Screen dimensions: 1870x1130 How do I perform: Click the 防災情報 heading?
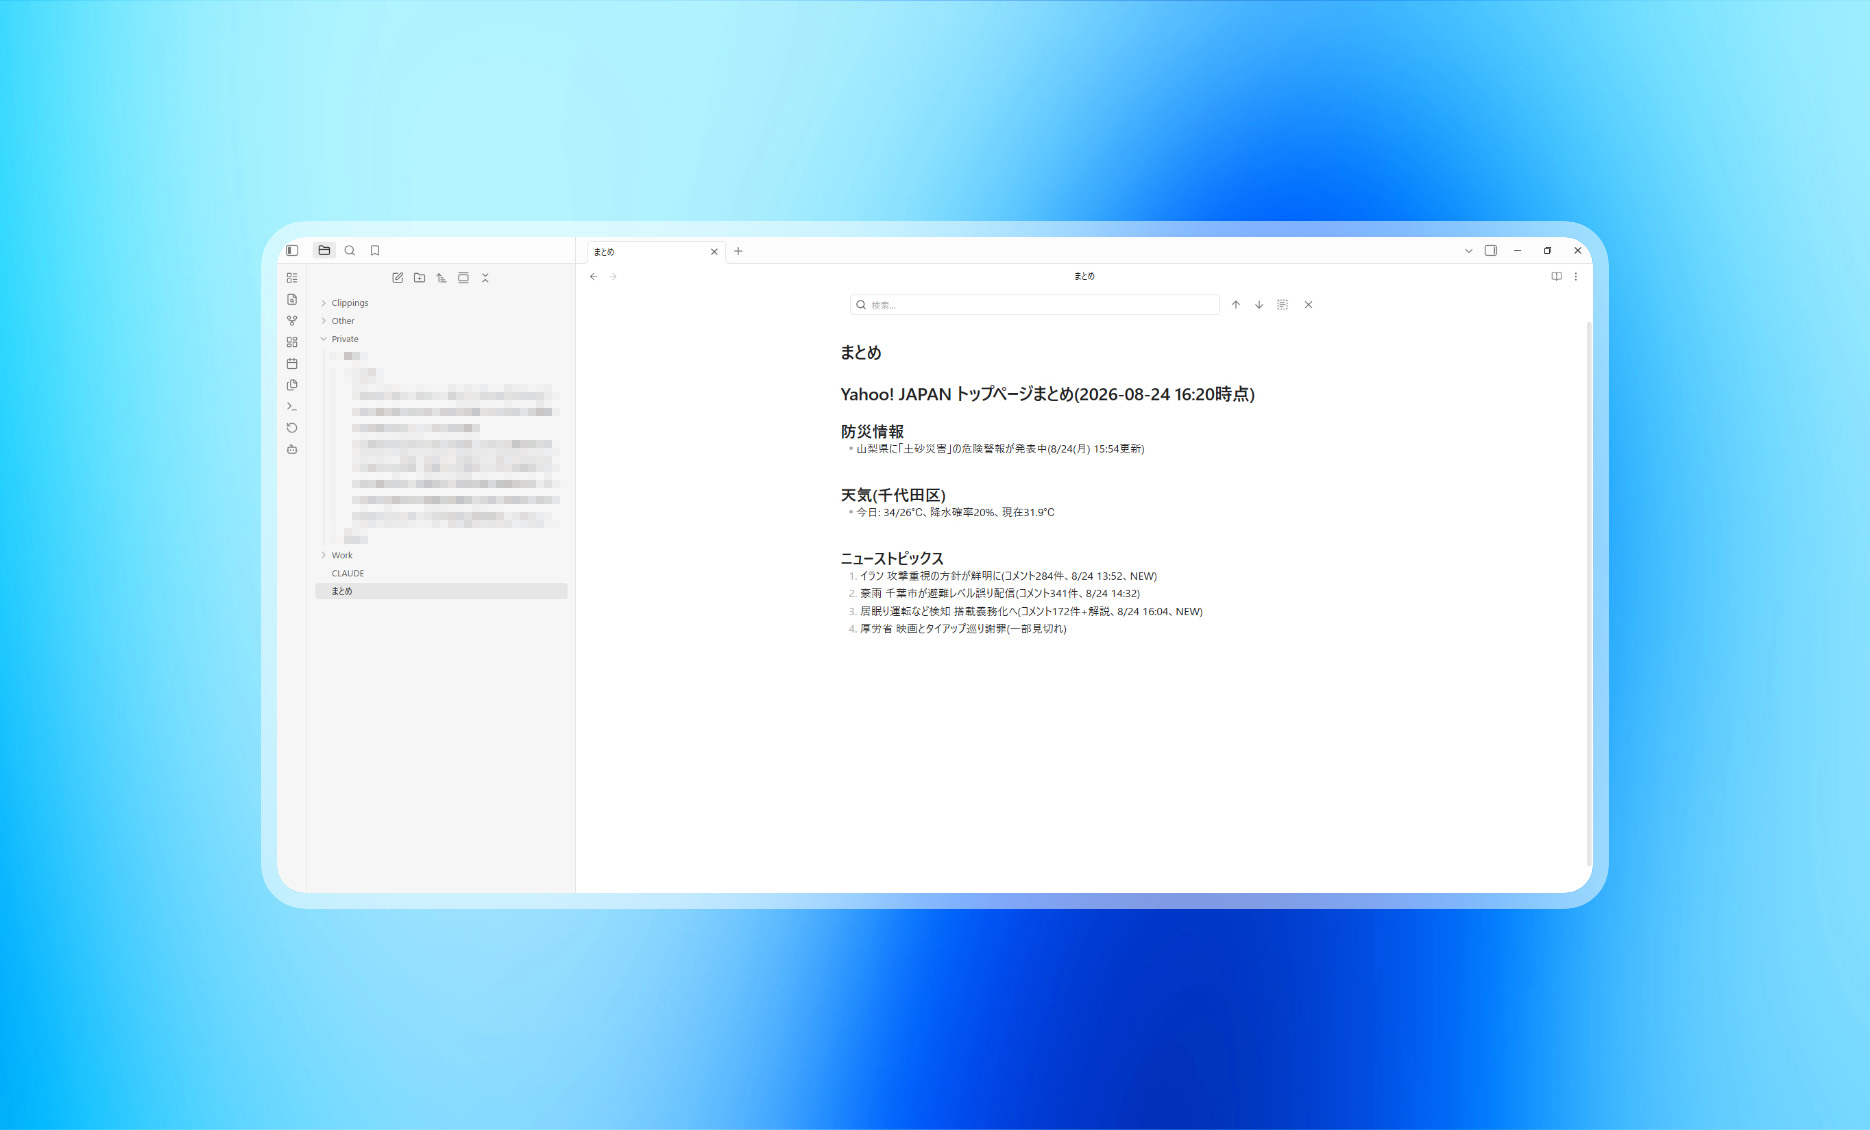[872, 432]
